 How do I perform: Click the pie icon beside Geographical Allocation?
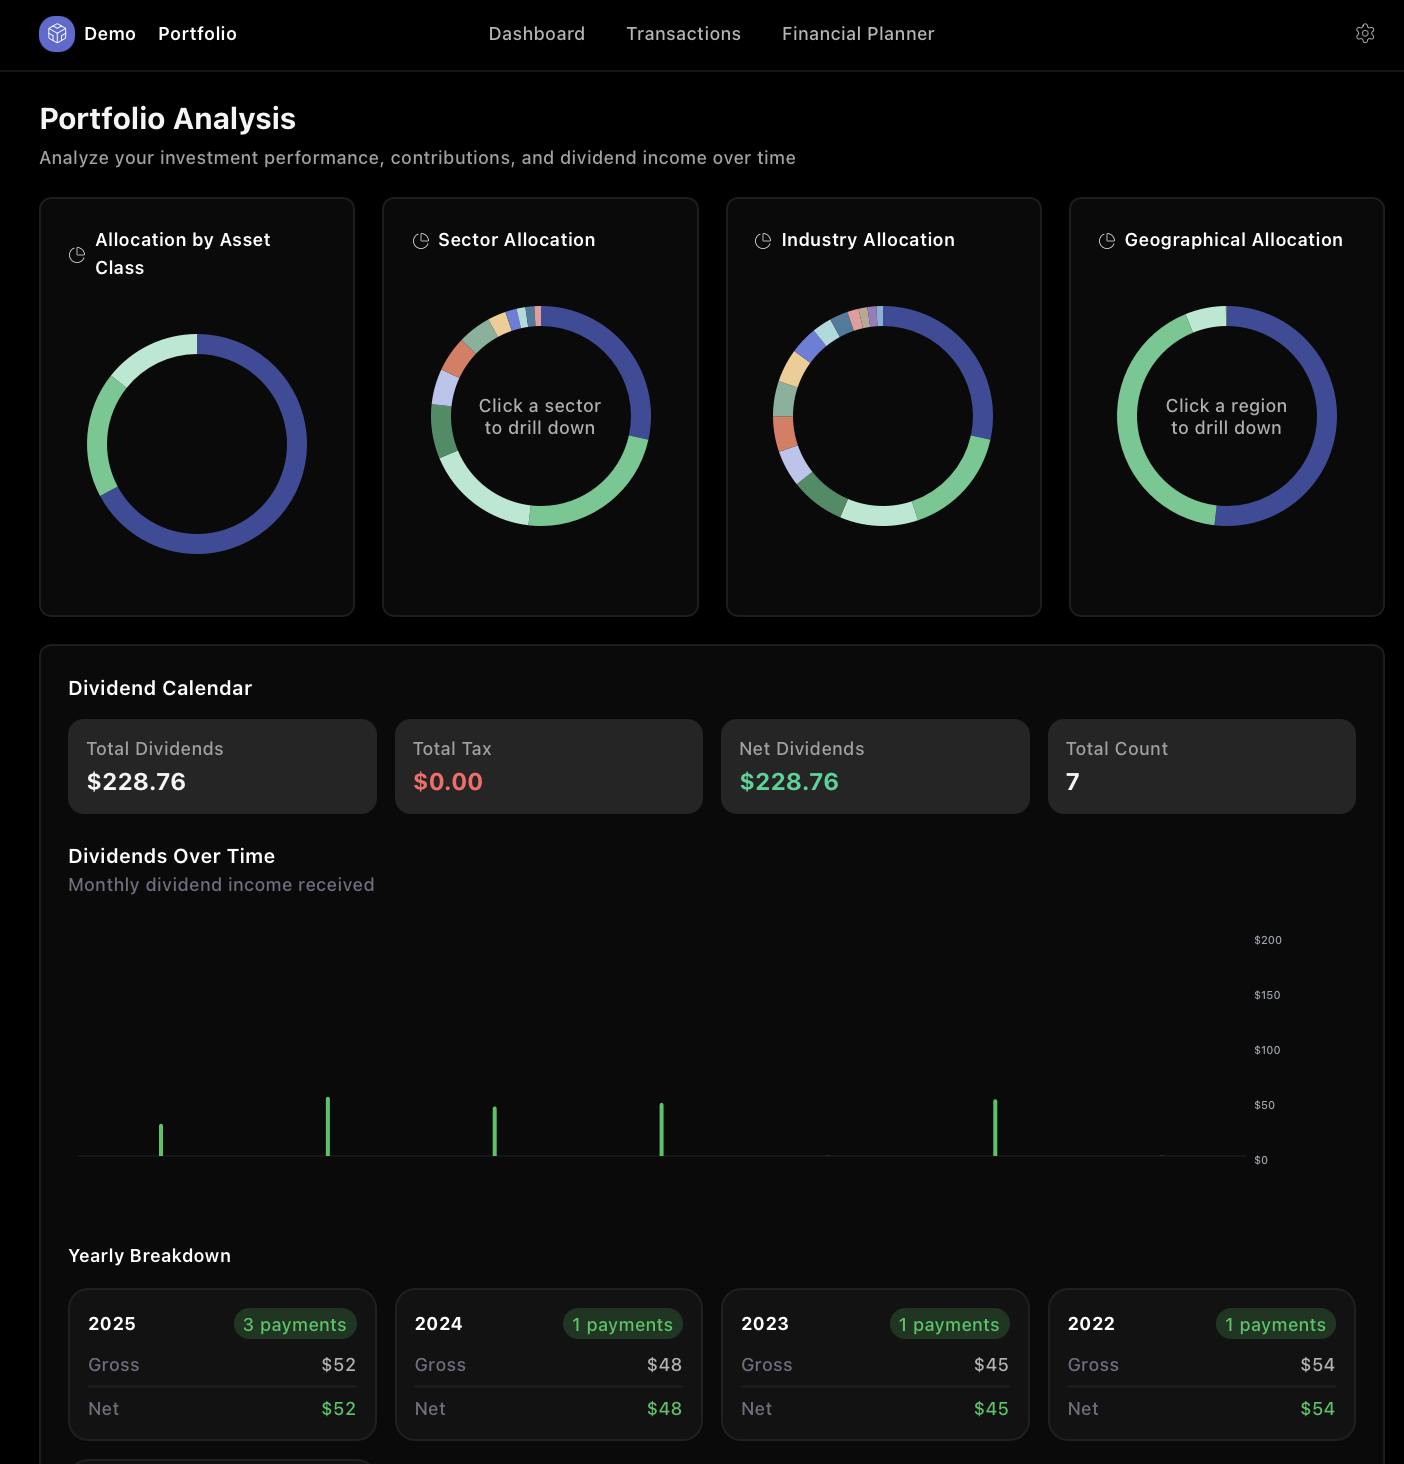tap(1106, 240)
